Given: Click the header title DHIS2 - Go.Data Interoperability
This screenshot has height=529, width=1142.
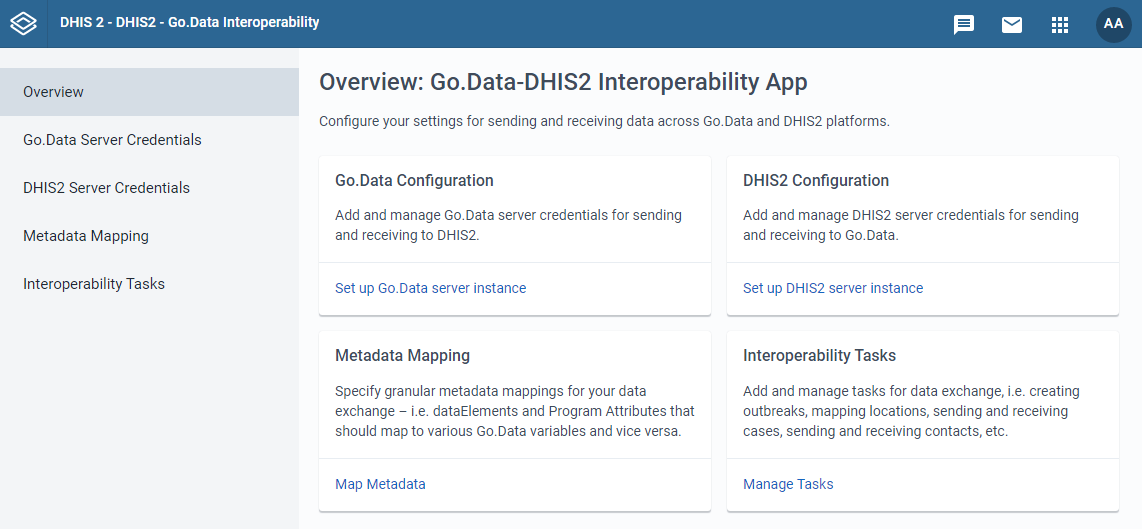Looking at the screenshot, I should (189, 23).
